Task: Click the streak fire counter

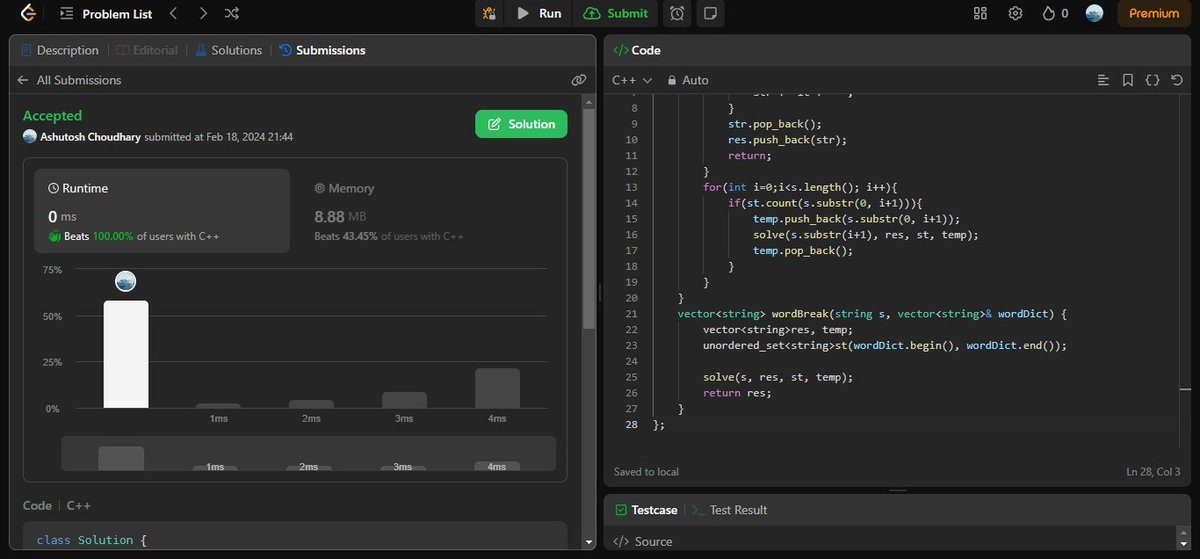Action: (x=1055, y=14)
